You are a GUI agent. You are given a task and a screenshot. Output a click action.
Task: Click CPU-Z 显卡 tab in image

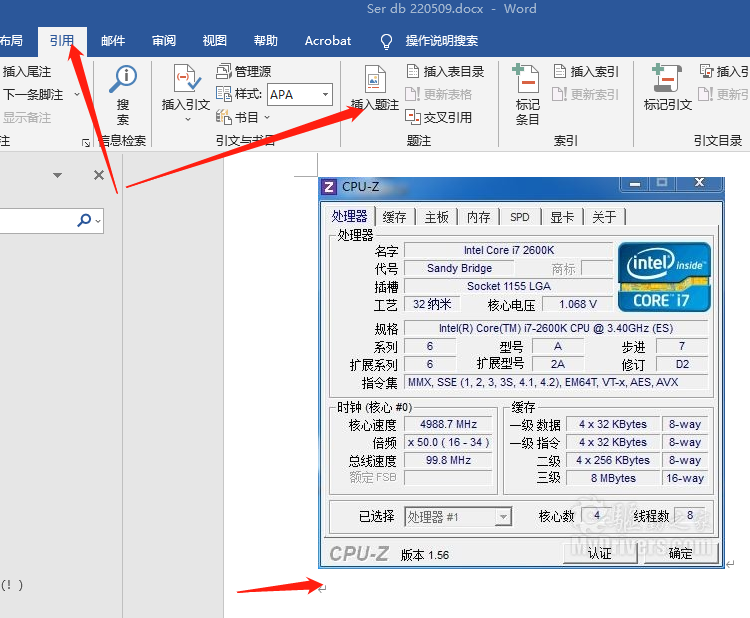coord(562,217)
